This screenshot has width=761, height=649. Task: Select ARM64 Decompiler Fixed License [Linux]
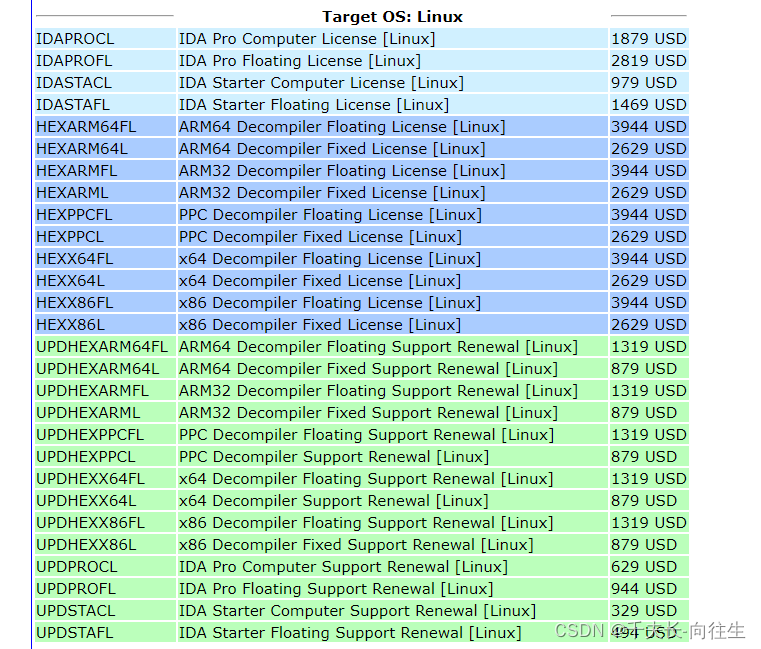point(332,149)
